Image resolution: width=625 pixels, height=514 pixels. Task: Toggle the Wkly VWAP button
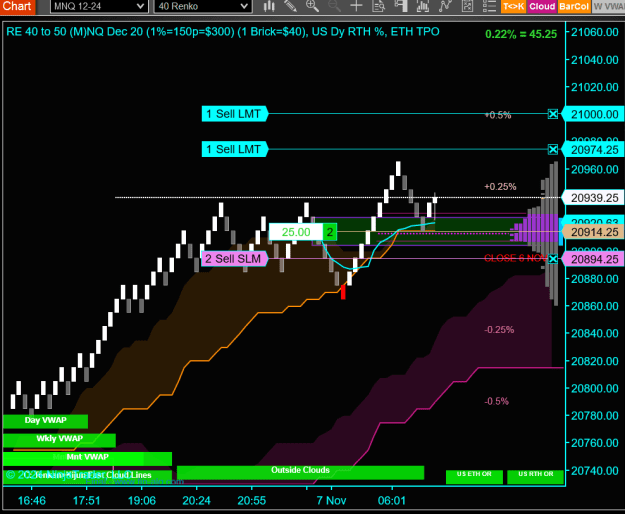pyautogui.click(x=59, y=439)
